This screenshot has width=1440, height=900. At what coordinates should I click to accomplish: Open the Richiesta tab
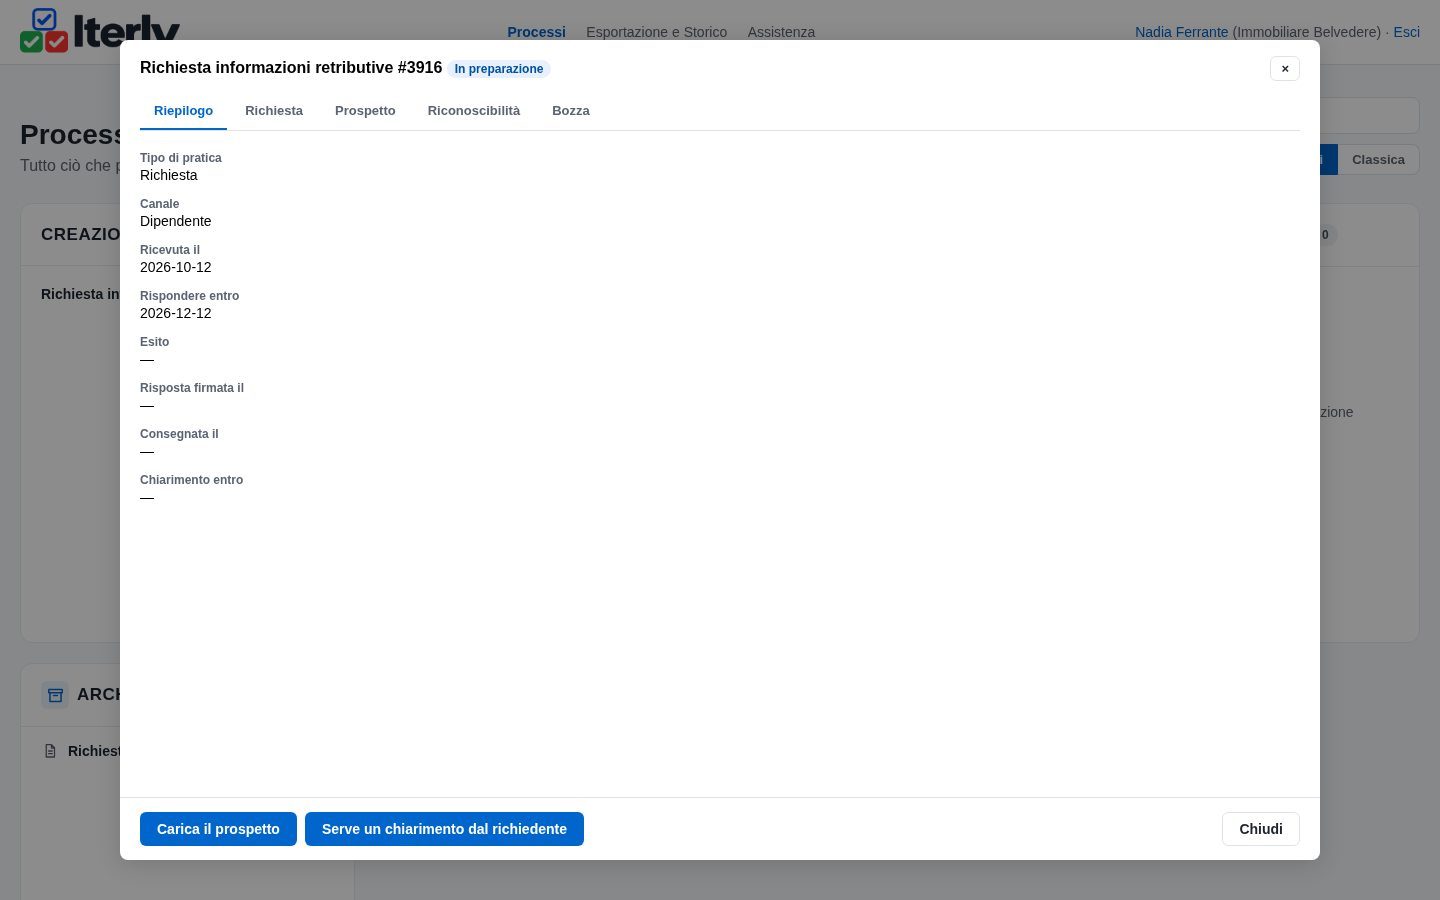[x=274, y=111]
